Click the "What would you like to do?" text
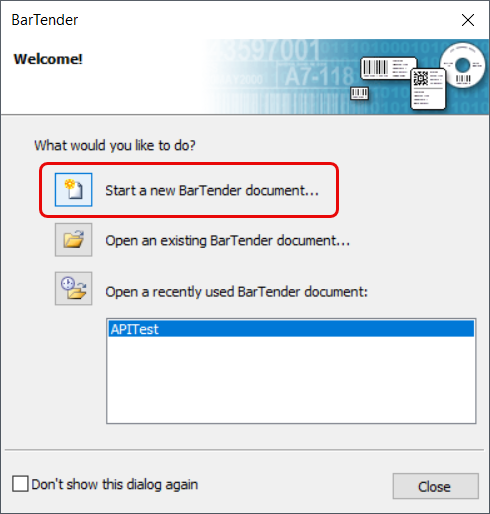The image size is (490, 514). point(115,146)
